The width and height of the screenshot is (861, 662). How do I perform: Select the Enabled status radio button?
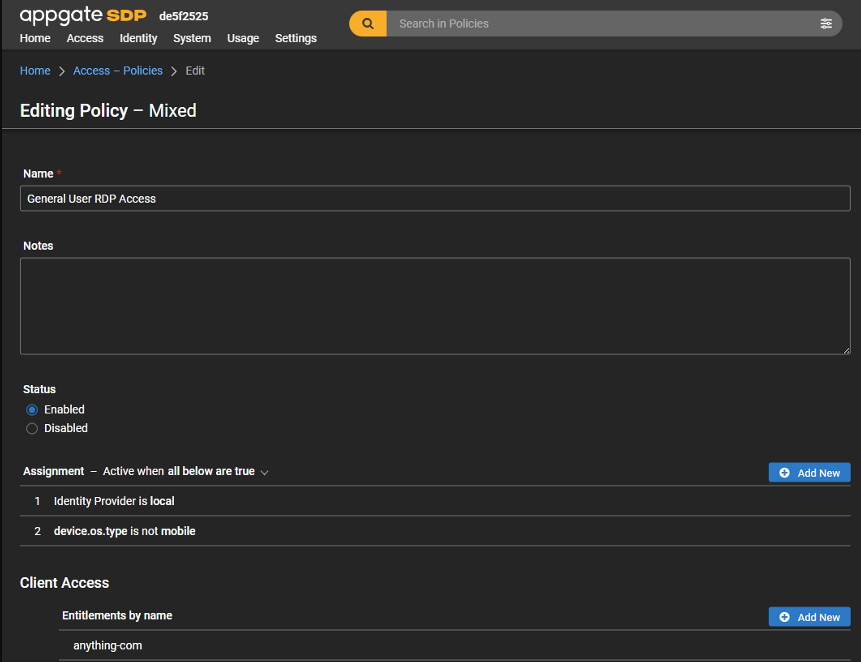pyautogui.click(x=31, y=409)
